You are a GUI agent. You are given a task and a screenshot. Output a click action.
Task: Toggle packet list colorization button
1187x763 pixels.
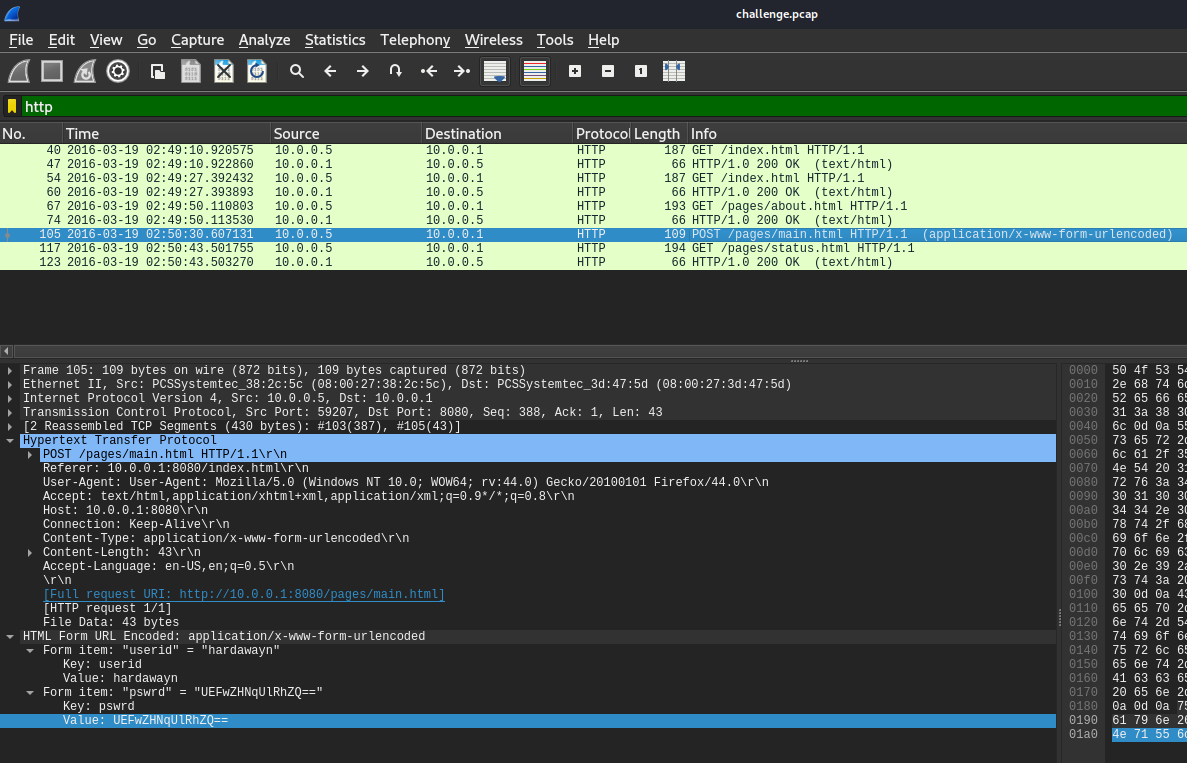click(535, 71)
